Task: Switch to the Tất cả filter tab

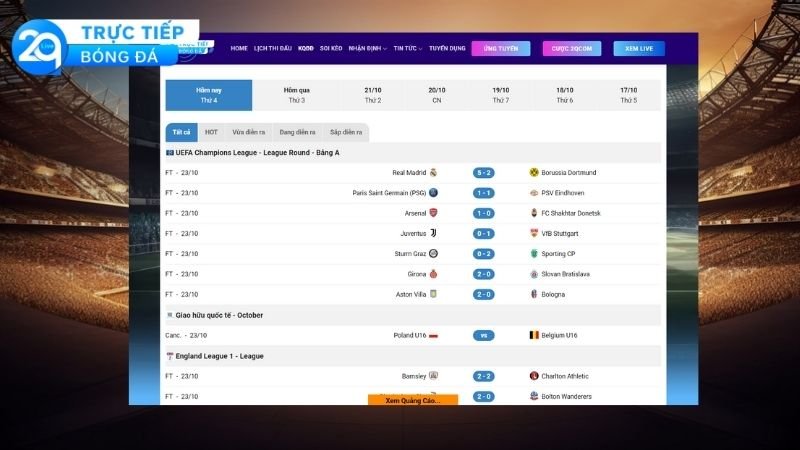Action: click(x=181, y=132)
